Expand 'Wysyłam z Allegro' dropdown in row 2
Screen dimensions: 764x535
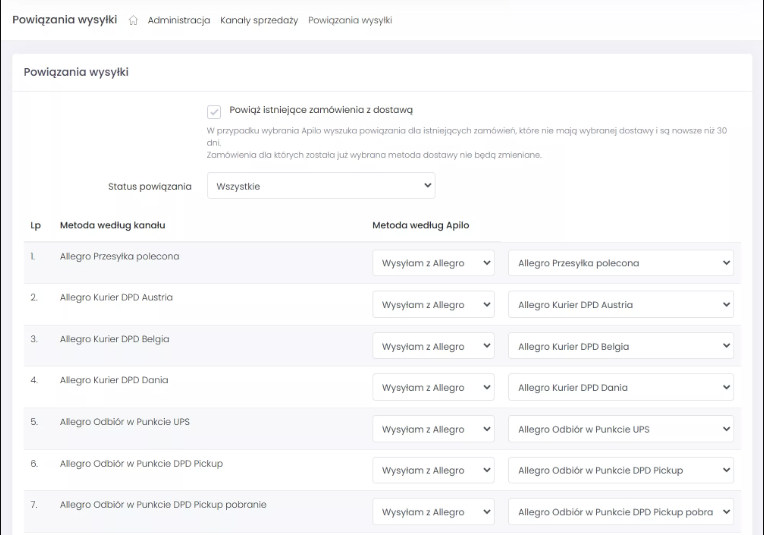click(x=434, y=305)
